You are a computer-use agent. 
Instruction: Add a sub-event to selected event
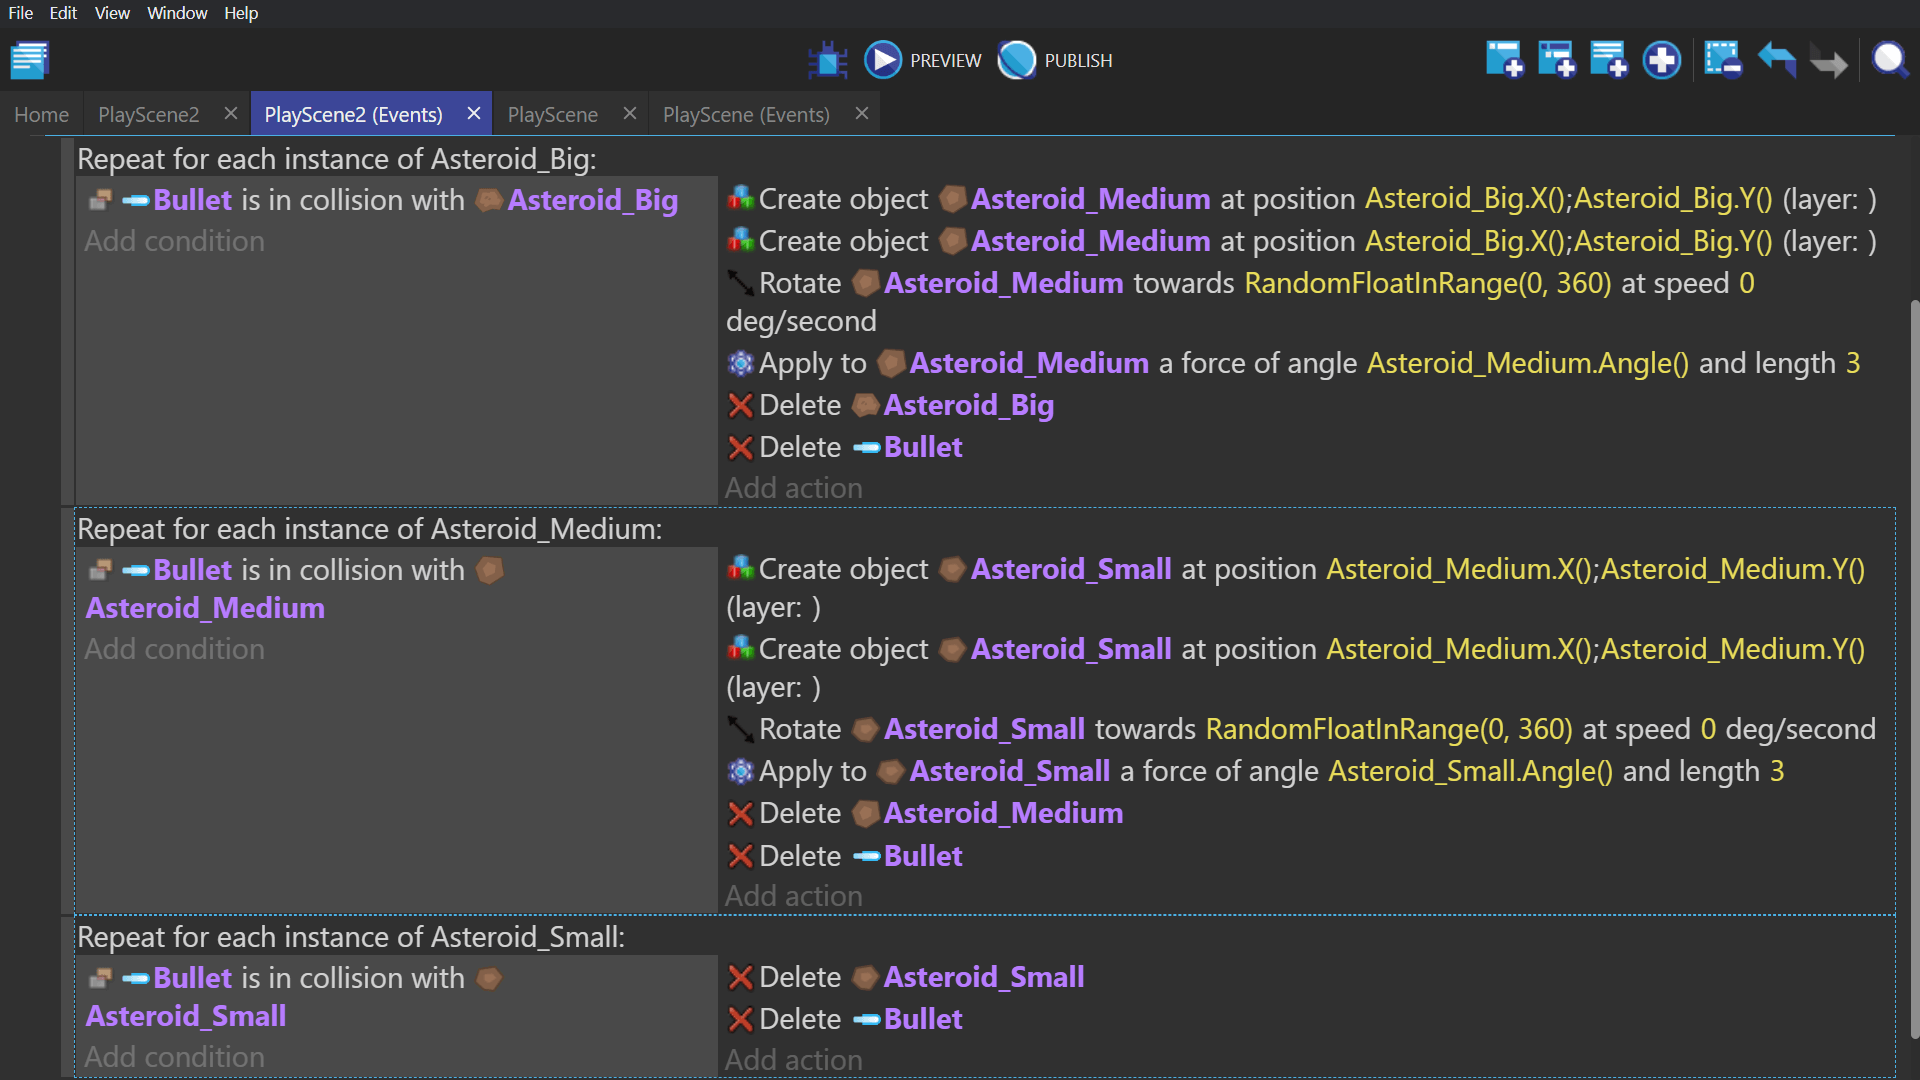(x=1556, y=60)
